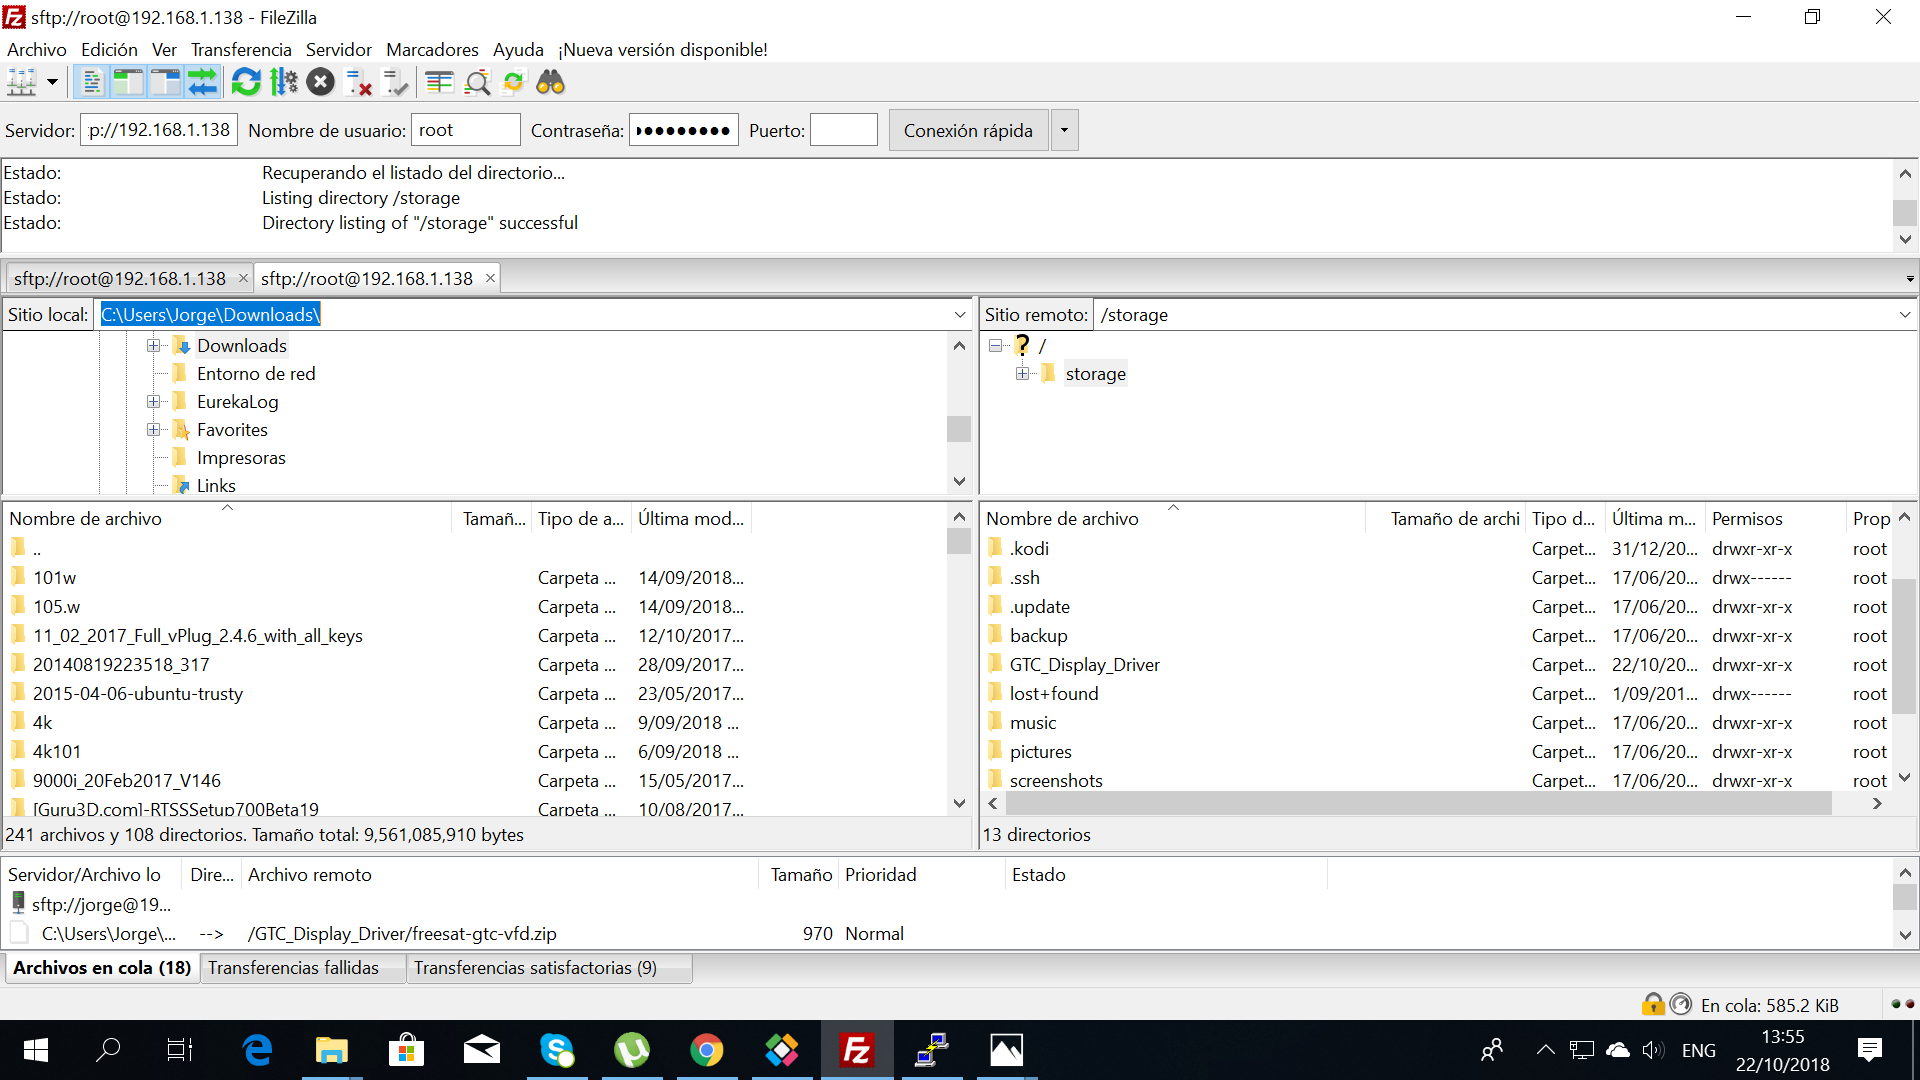Toggle message log display

point(91,82)
